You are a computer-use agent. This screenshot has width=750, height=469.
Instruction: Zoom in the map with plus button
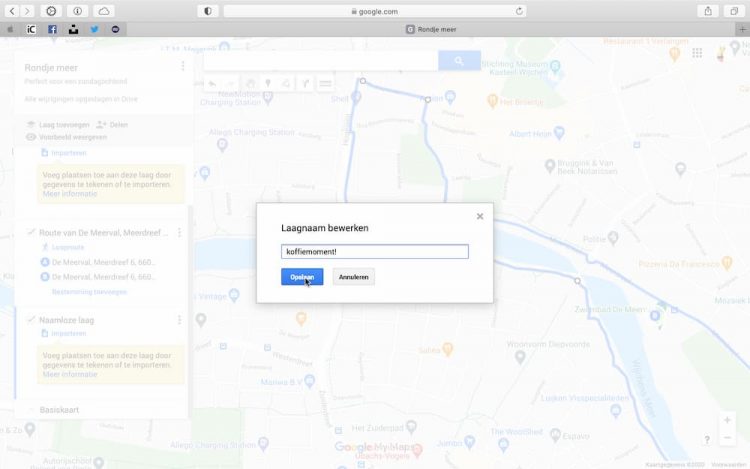727,420
